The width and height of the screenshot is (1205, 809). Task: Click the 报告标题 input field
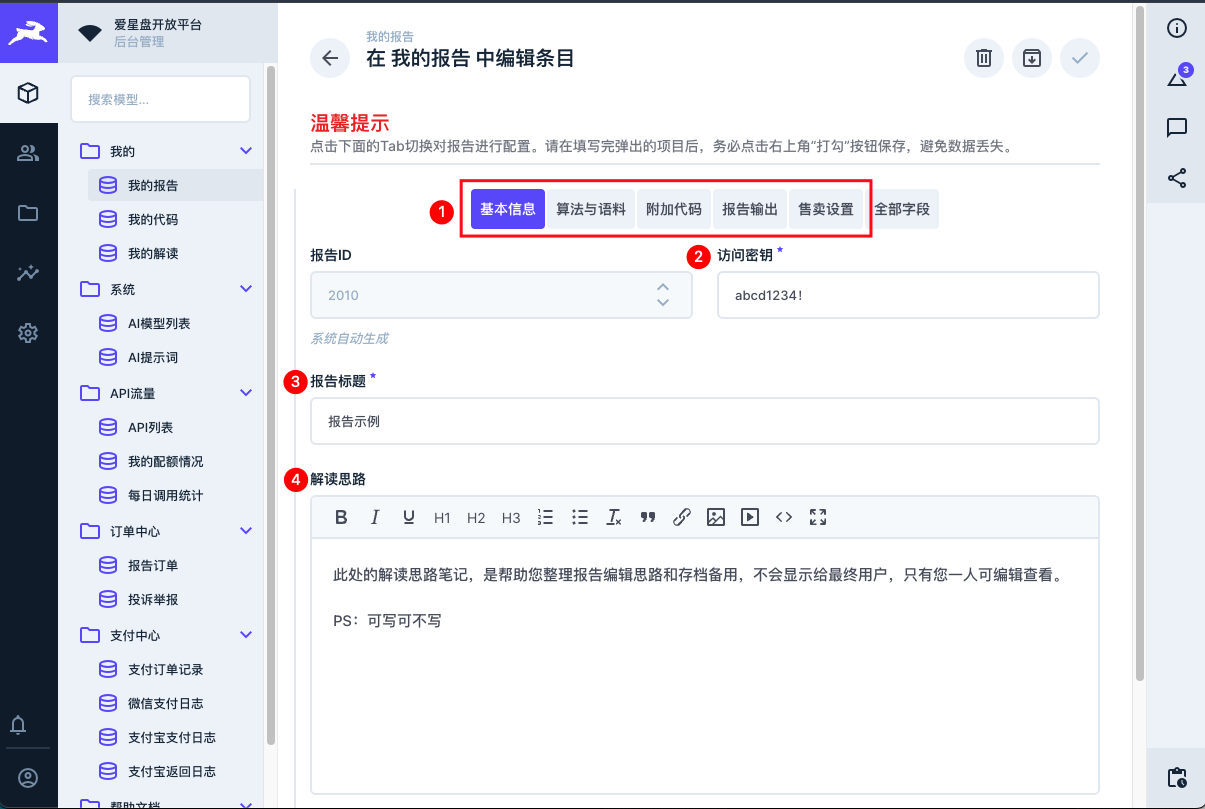pyautogui.click(x=705, y=421)
